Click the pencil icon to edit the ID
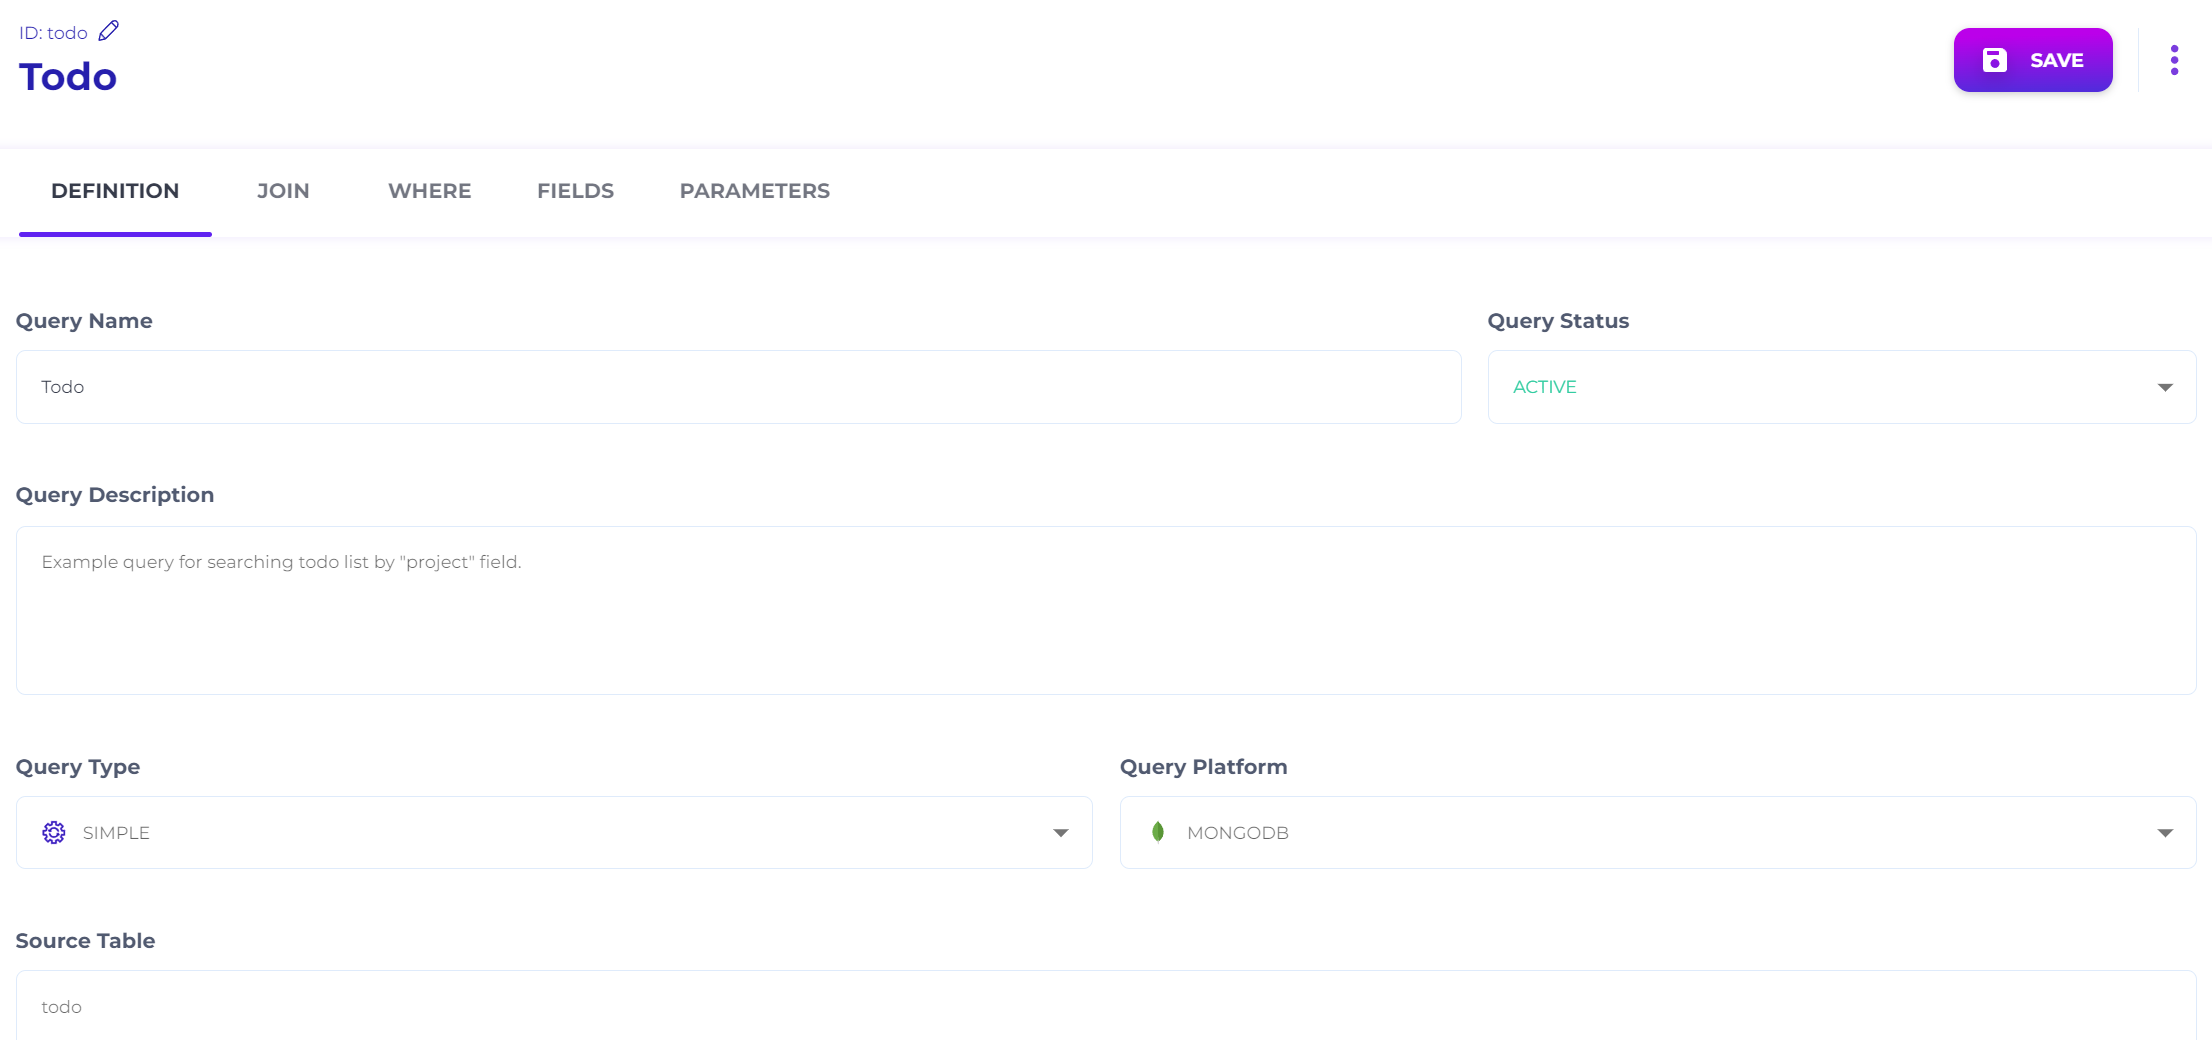The height and width of the screenshot is (1040, 2212). tap(109, 31)
